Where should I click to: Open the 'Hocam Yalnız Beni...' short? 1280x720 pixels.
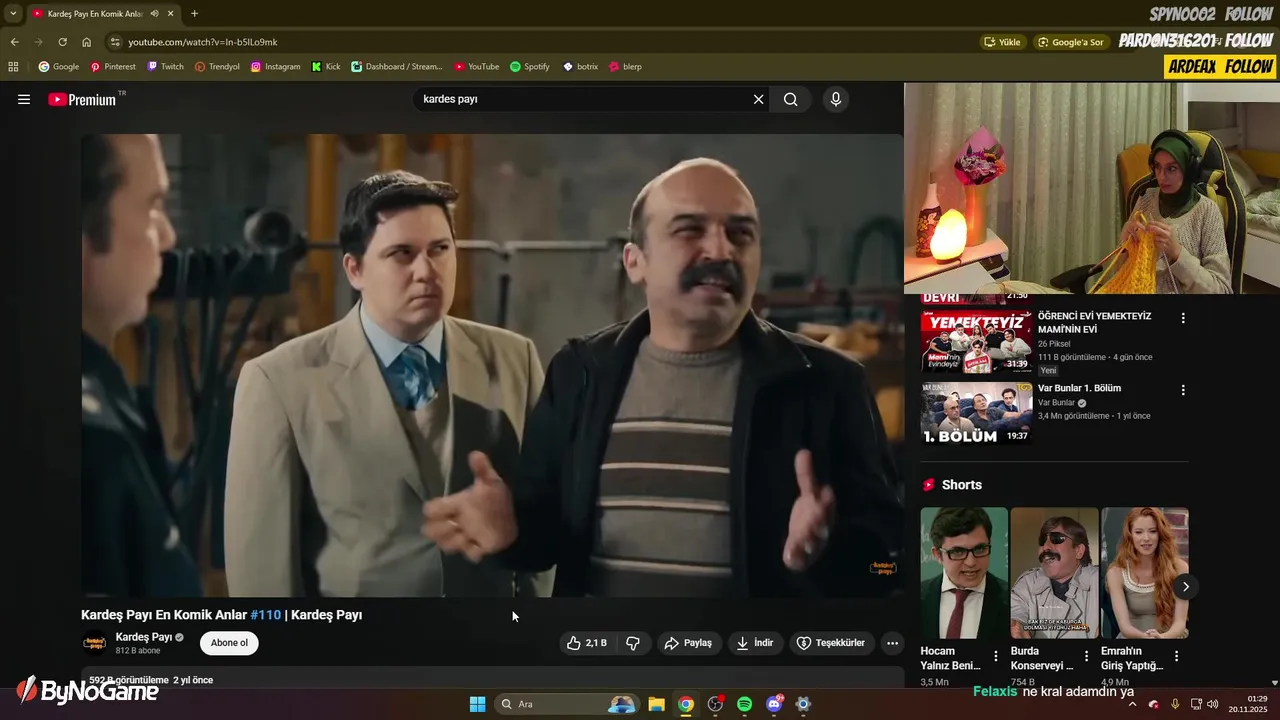pos(964,573)
